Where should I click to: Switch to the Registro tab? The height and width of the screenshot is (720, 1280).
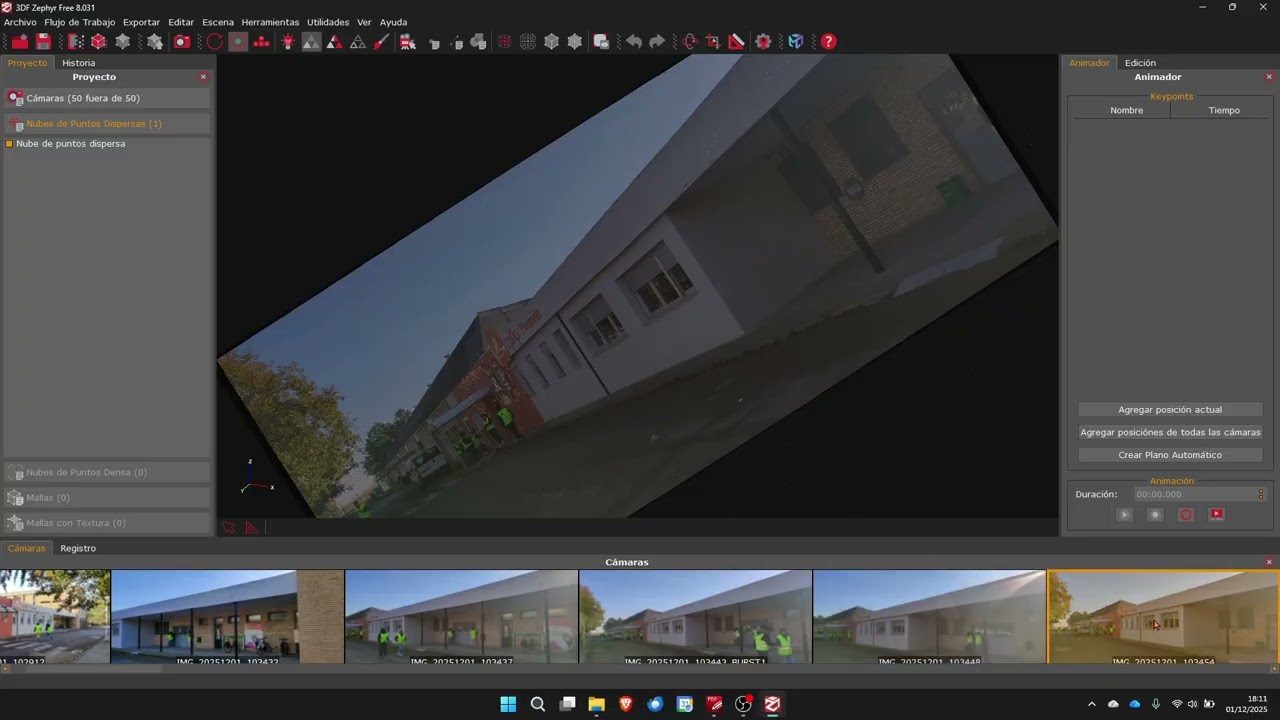(x=78, y=548)
